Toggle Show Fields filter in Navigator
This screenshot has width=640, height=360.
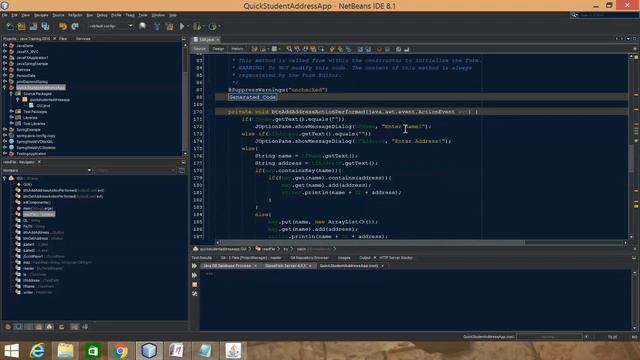18,327
